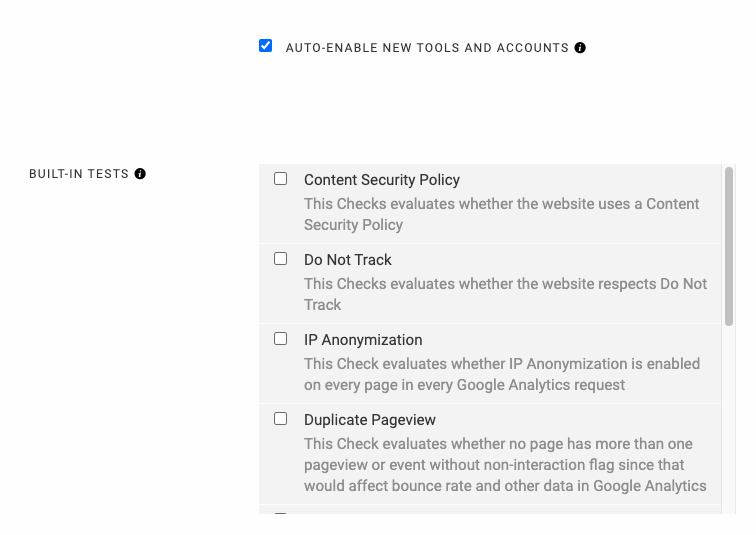Screen dimensions: 756x535
Task: Tick the Do Not Track checkbox
Action: point(281,259)
